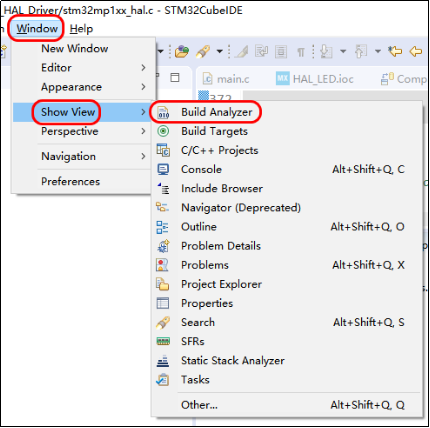Toggle block selection mode toolbar icon

point(281,52)
